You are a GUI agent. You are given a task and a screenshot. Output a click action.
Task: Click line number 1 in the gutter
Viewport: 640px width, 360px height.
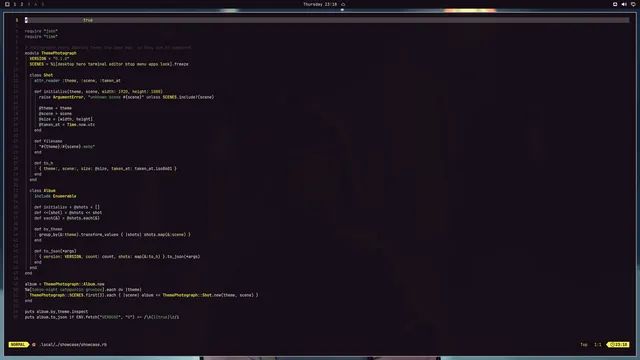point(17,20)
